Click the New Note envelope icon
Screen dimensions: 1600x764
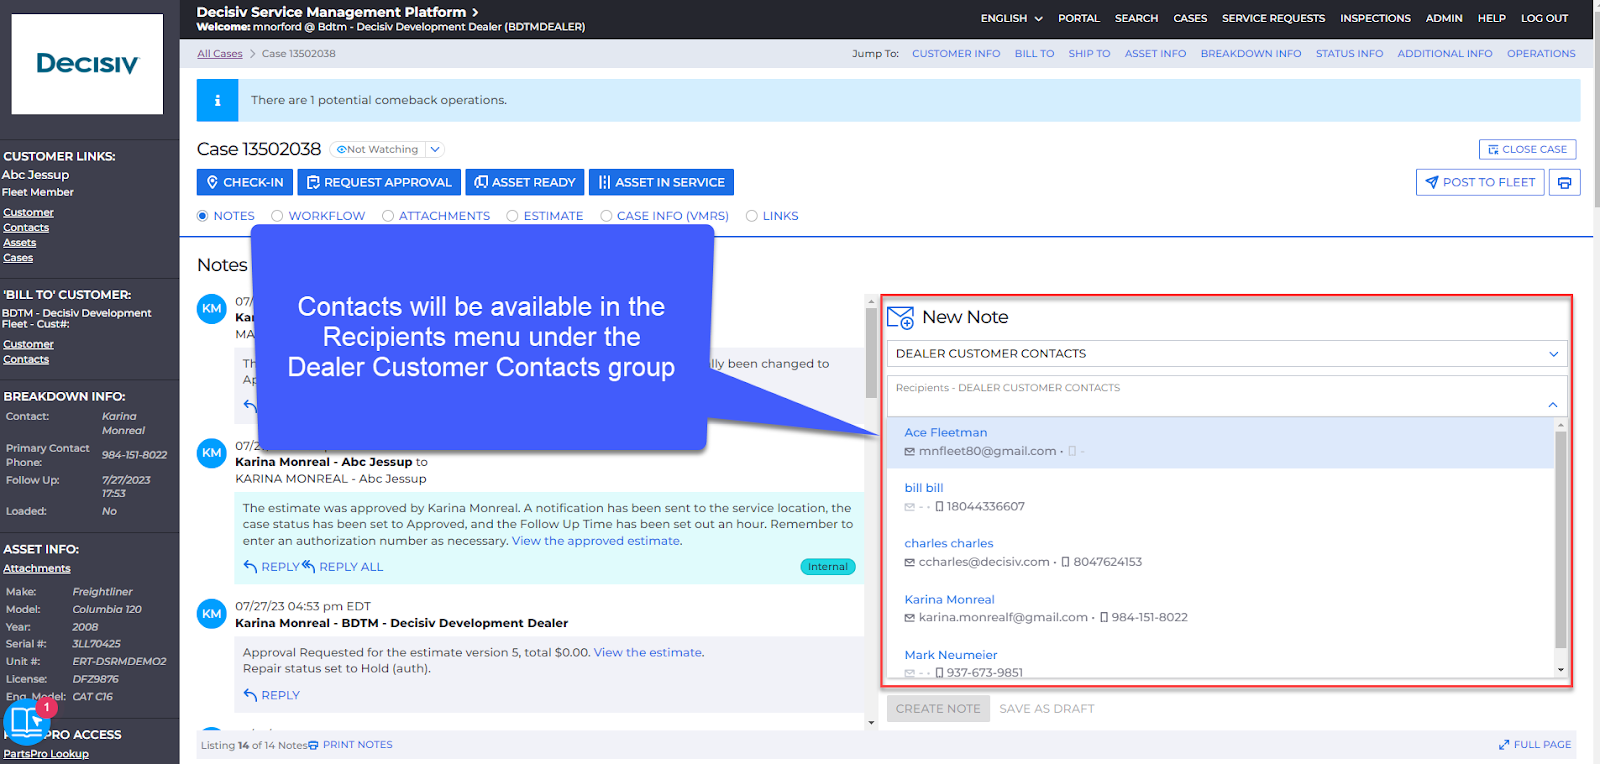coord(900,318)
